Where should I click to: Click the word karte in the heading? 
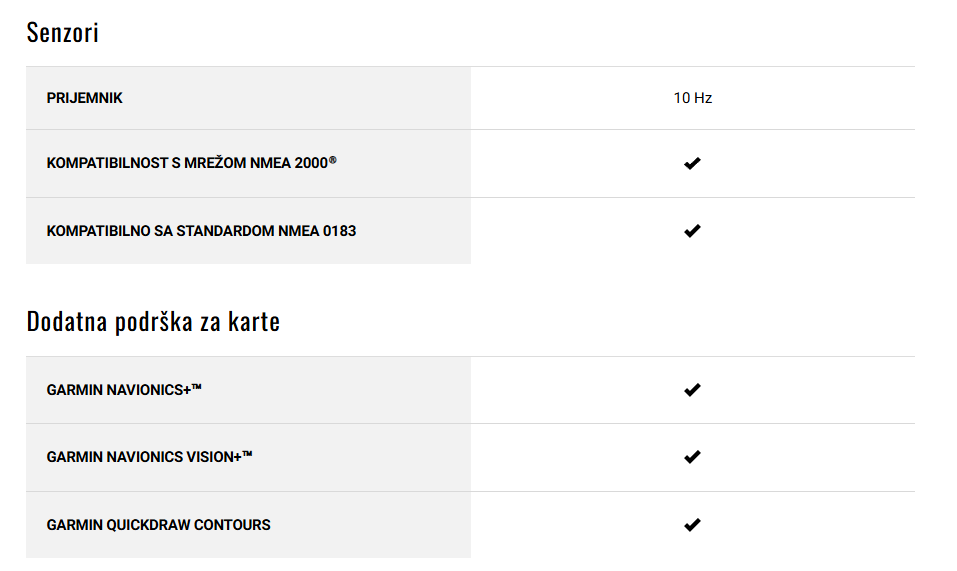[254, 321]
